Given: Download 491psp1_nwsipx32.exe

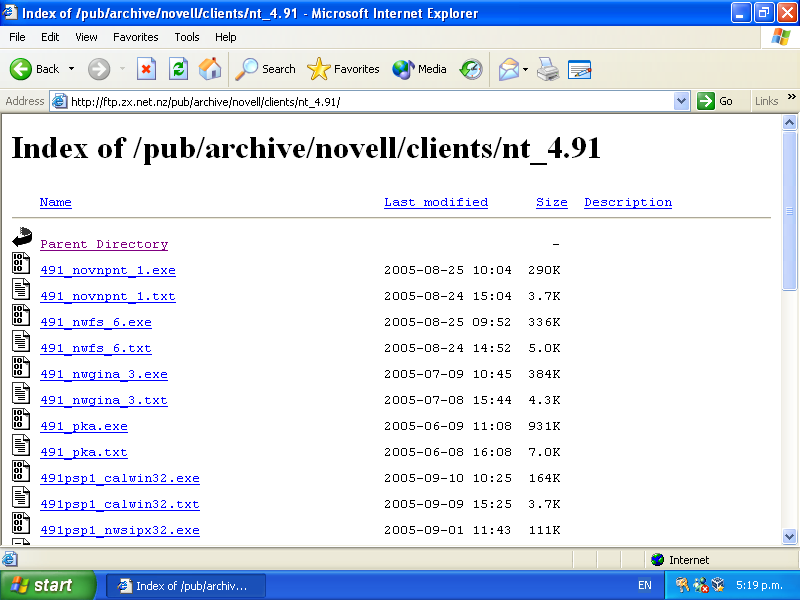Looking at the screenshot, I should pyautogui.click(x=120, y=530).
